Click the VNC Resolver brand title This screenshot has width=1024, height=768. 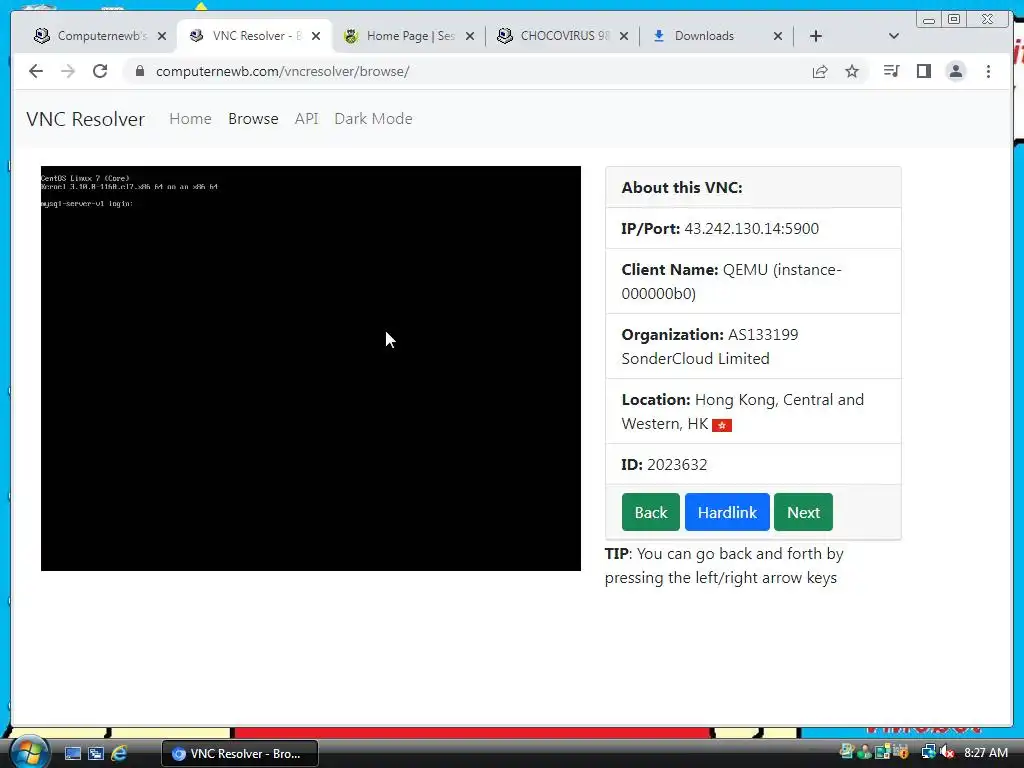point(86,119)
